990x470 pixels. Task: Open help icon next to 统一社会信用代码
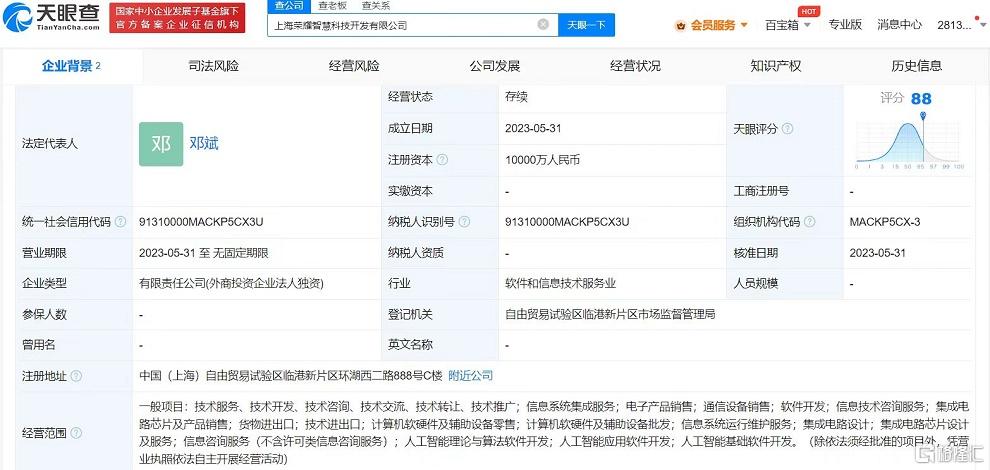point(120,222)
